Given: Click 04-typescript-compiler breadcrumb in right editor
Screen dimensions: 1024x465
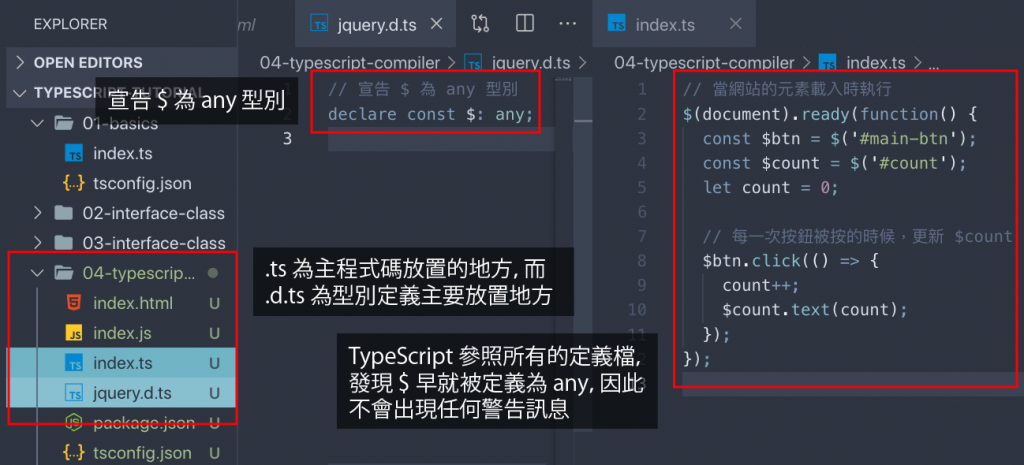Looking at the screenshot, I should 705,63.
